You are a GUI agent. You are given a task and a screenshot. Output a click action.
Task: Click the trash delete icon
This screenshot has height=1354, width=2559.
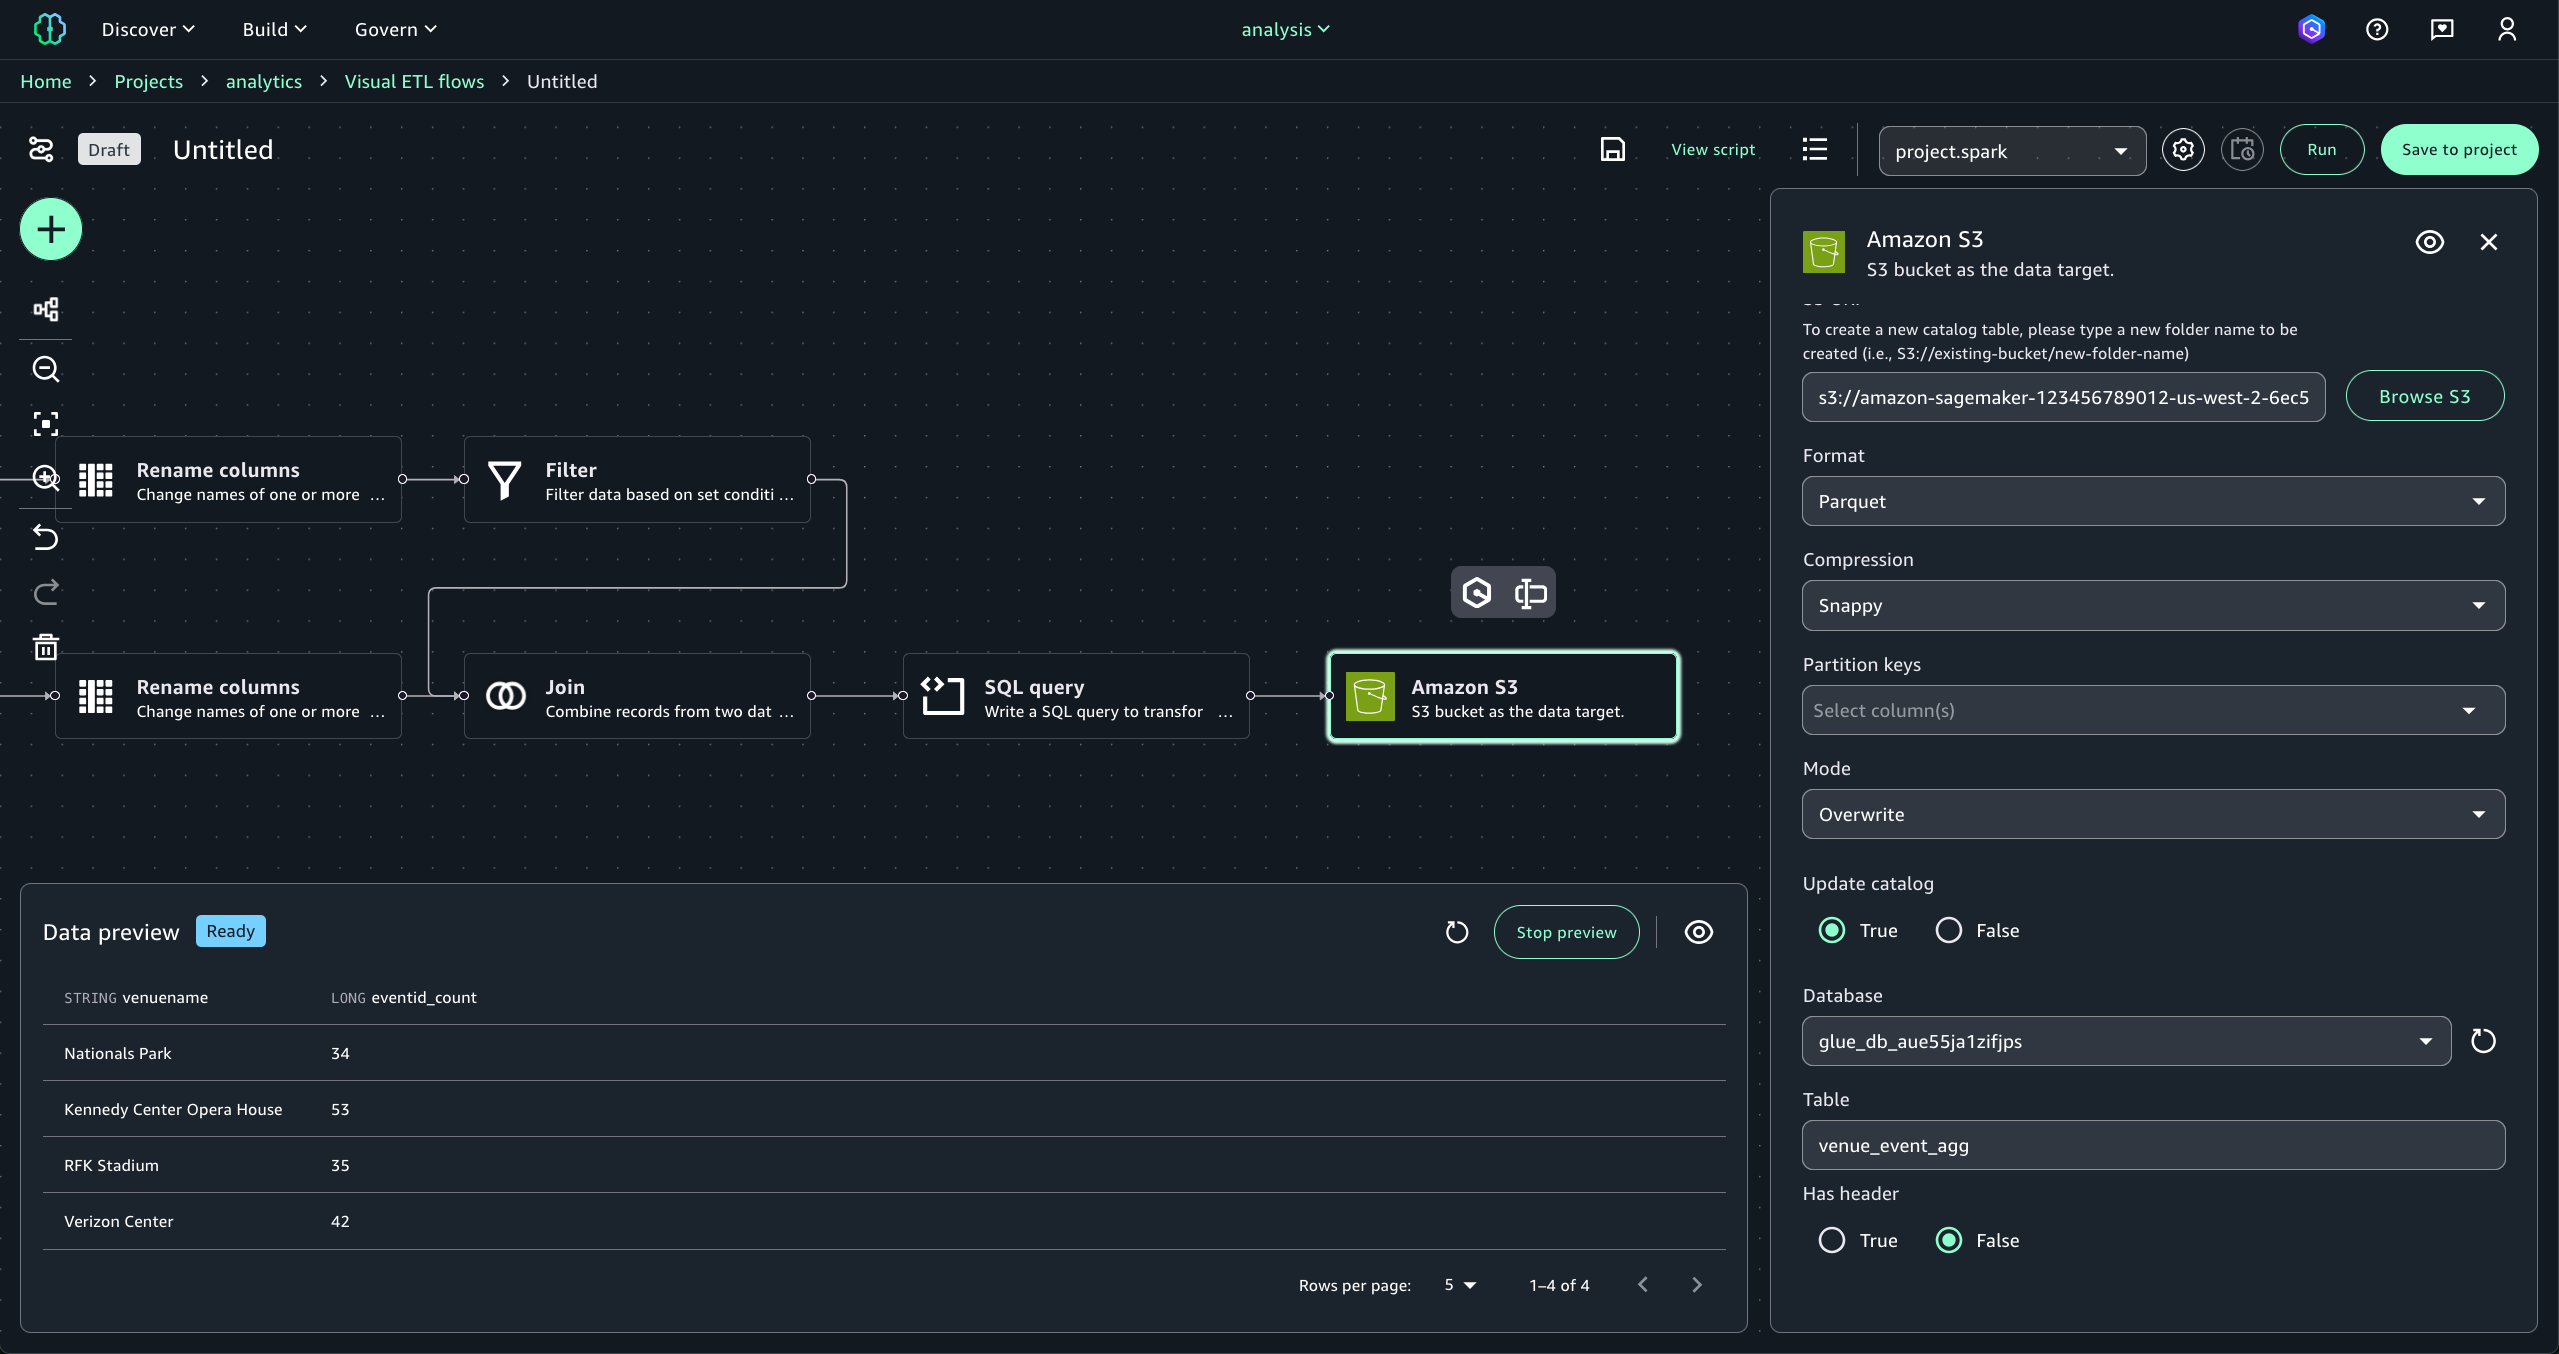point(46,648)
